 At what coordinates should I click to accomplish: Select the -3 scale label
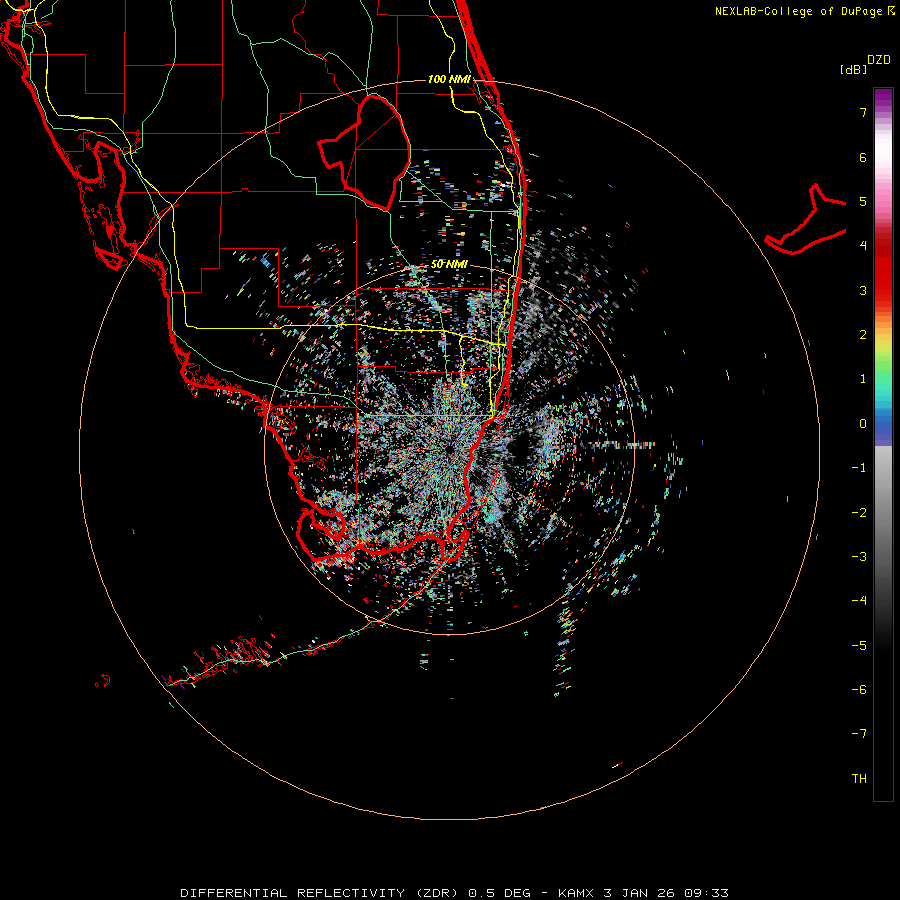859,557
